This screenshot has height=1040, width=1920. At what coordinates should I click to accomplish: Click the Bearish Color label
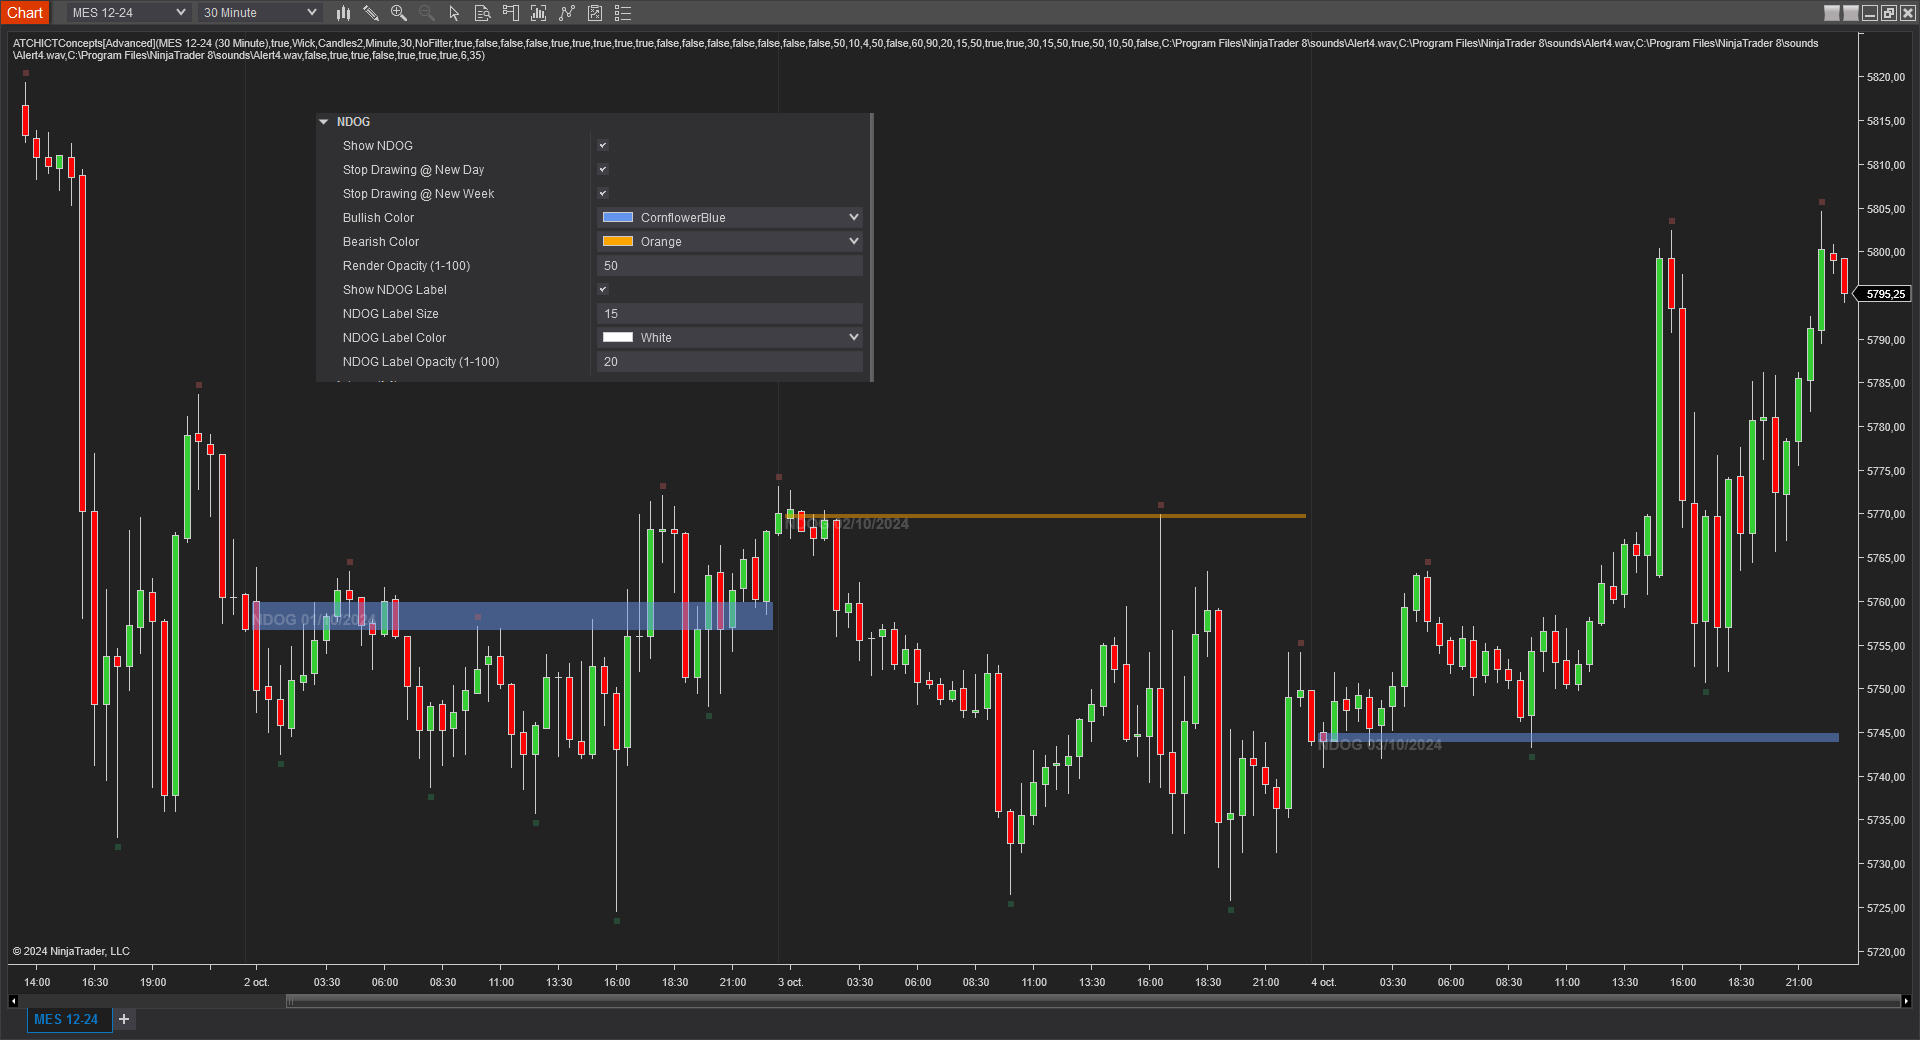click(381, 242)
